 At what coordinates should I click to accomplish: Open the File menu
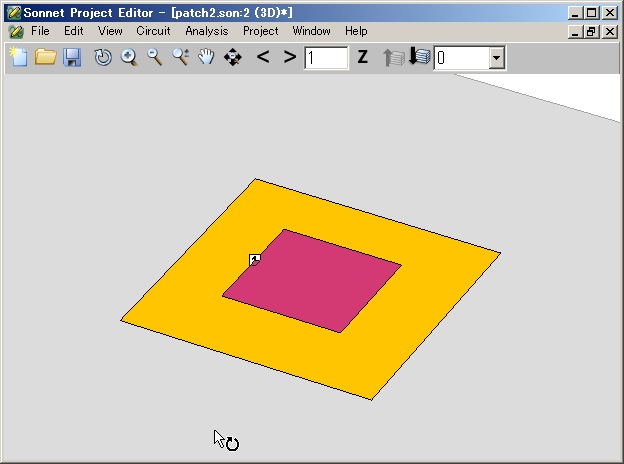(40, 31)
